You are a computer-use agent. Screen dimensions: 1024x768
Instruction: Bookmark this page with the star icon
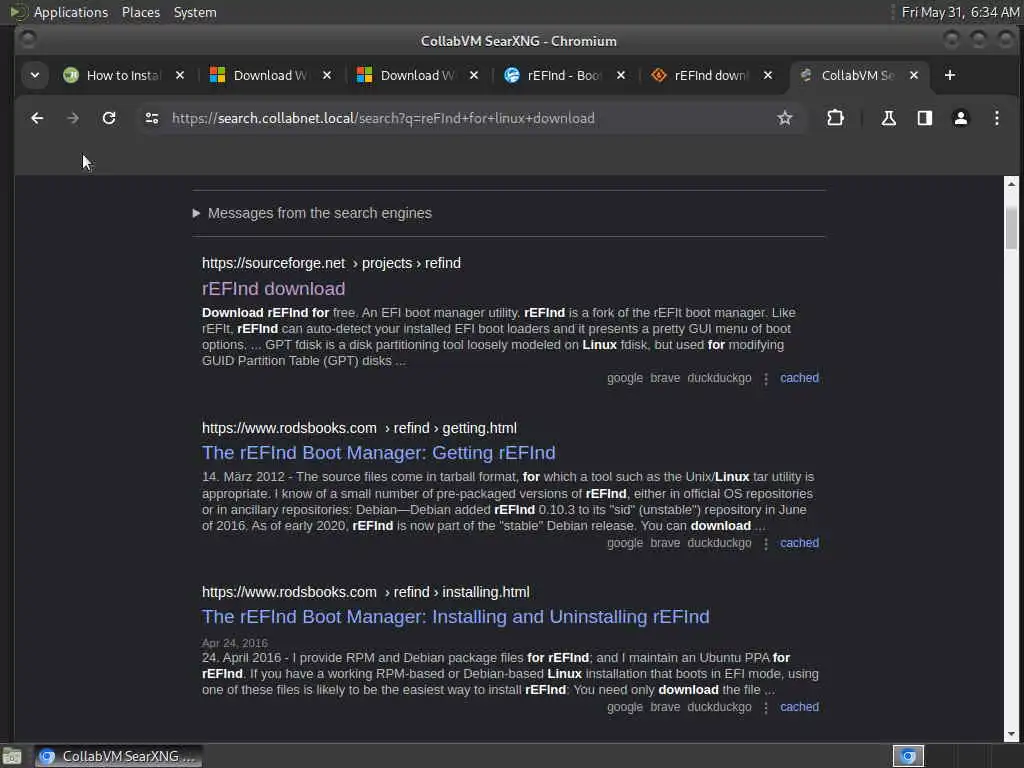(x=785, y=118)
